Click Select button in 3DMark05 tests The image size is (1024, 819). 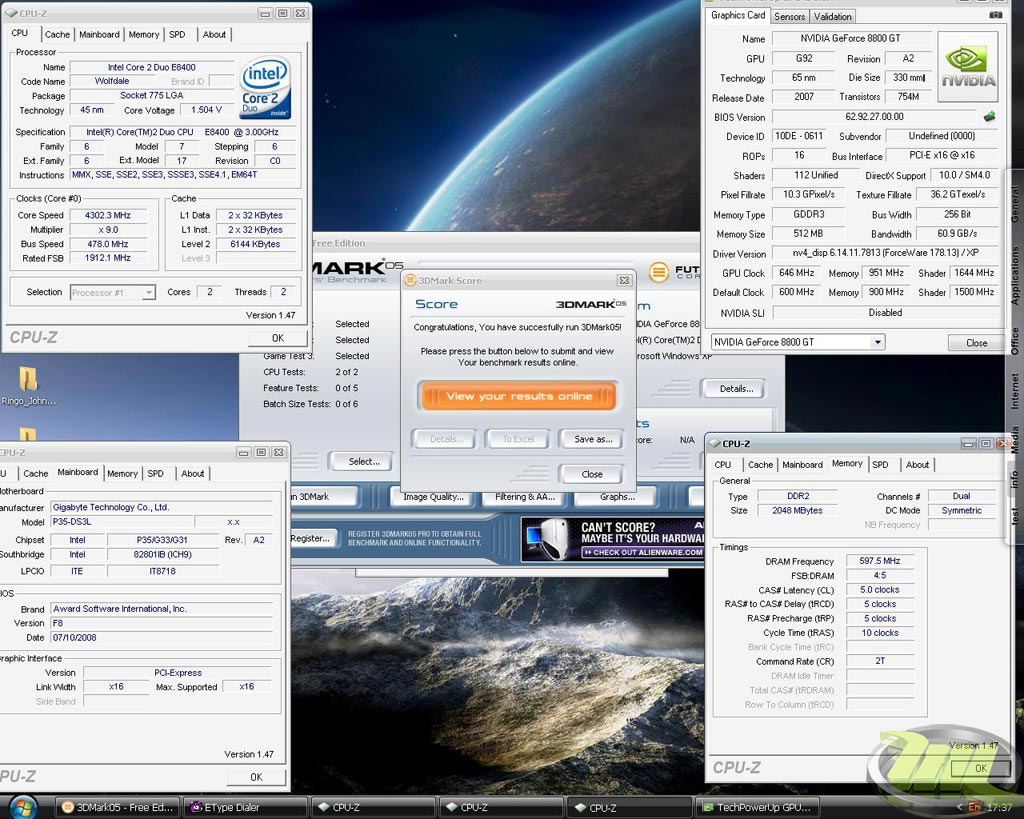(x=364, y=462)
